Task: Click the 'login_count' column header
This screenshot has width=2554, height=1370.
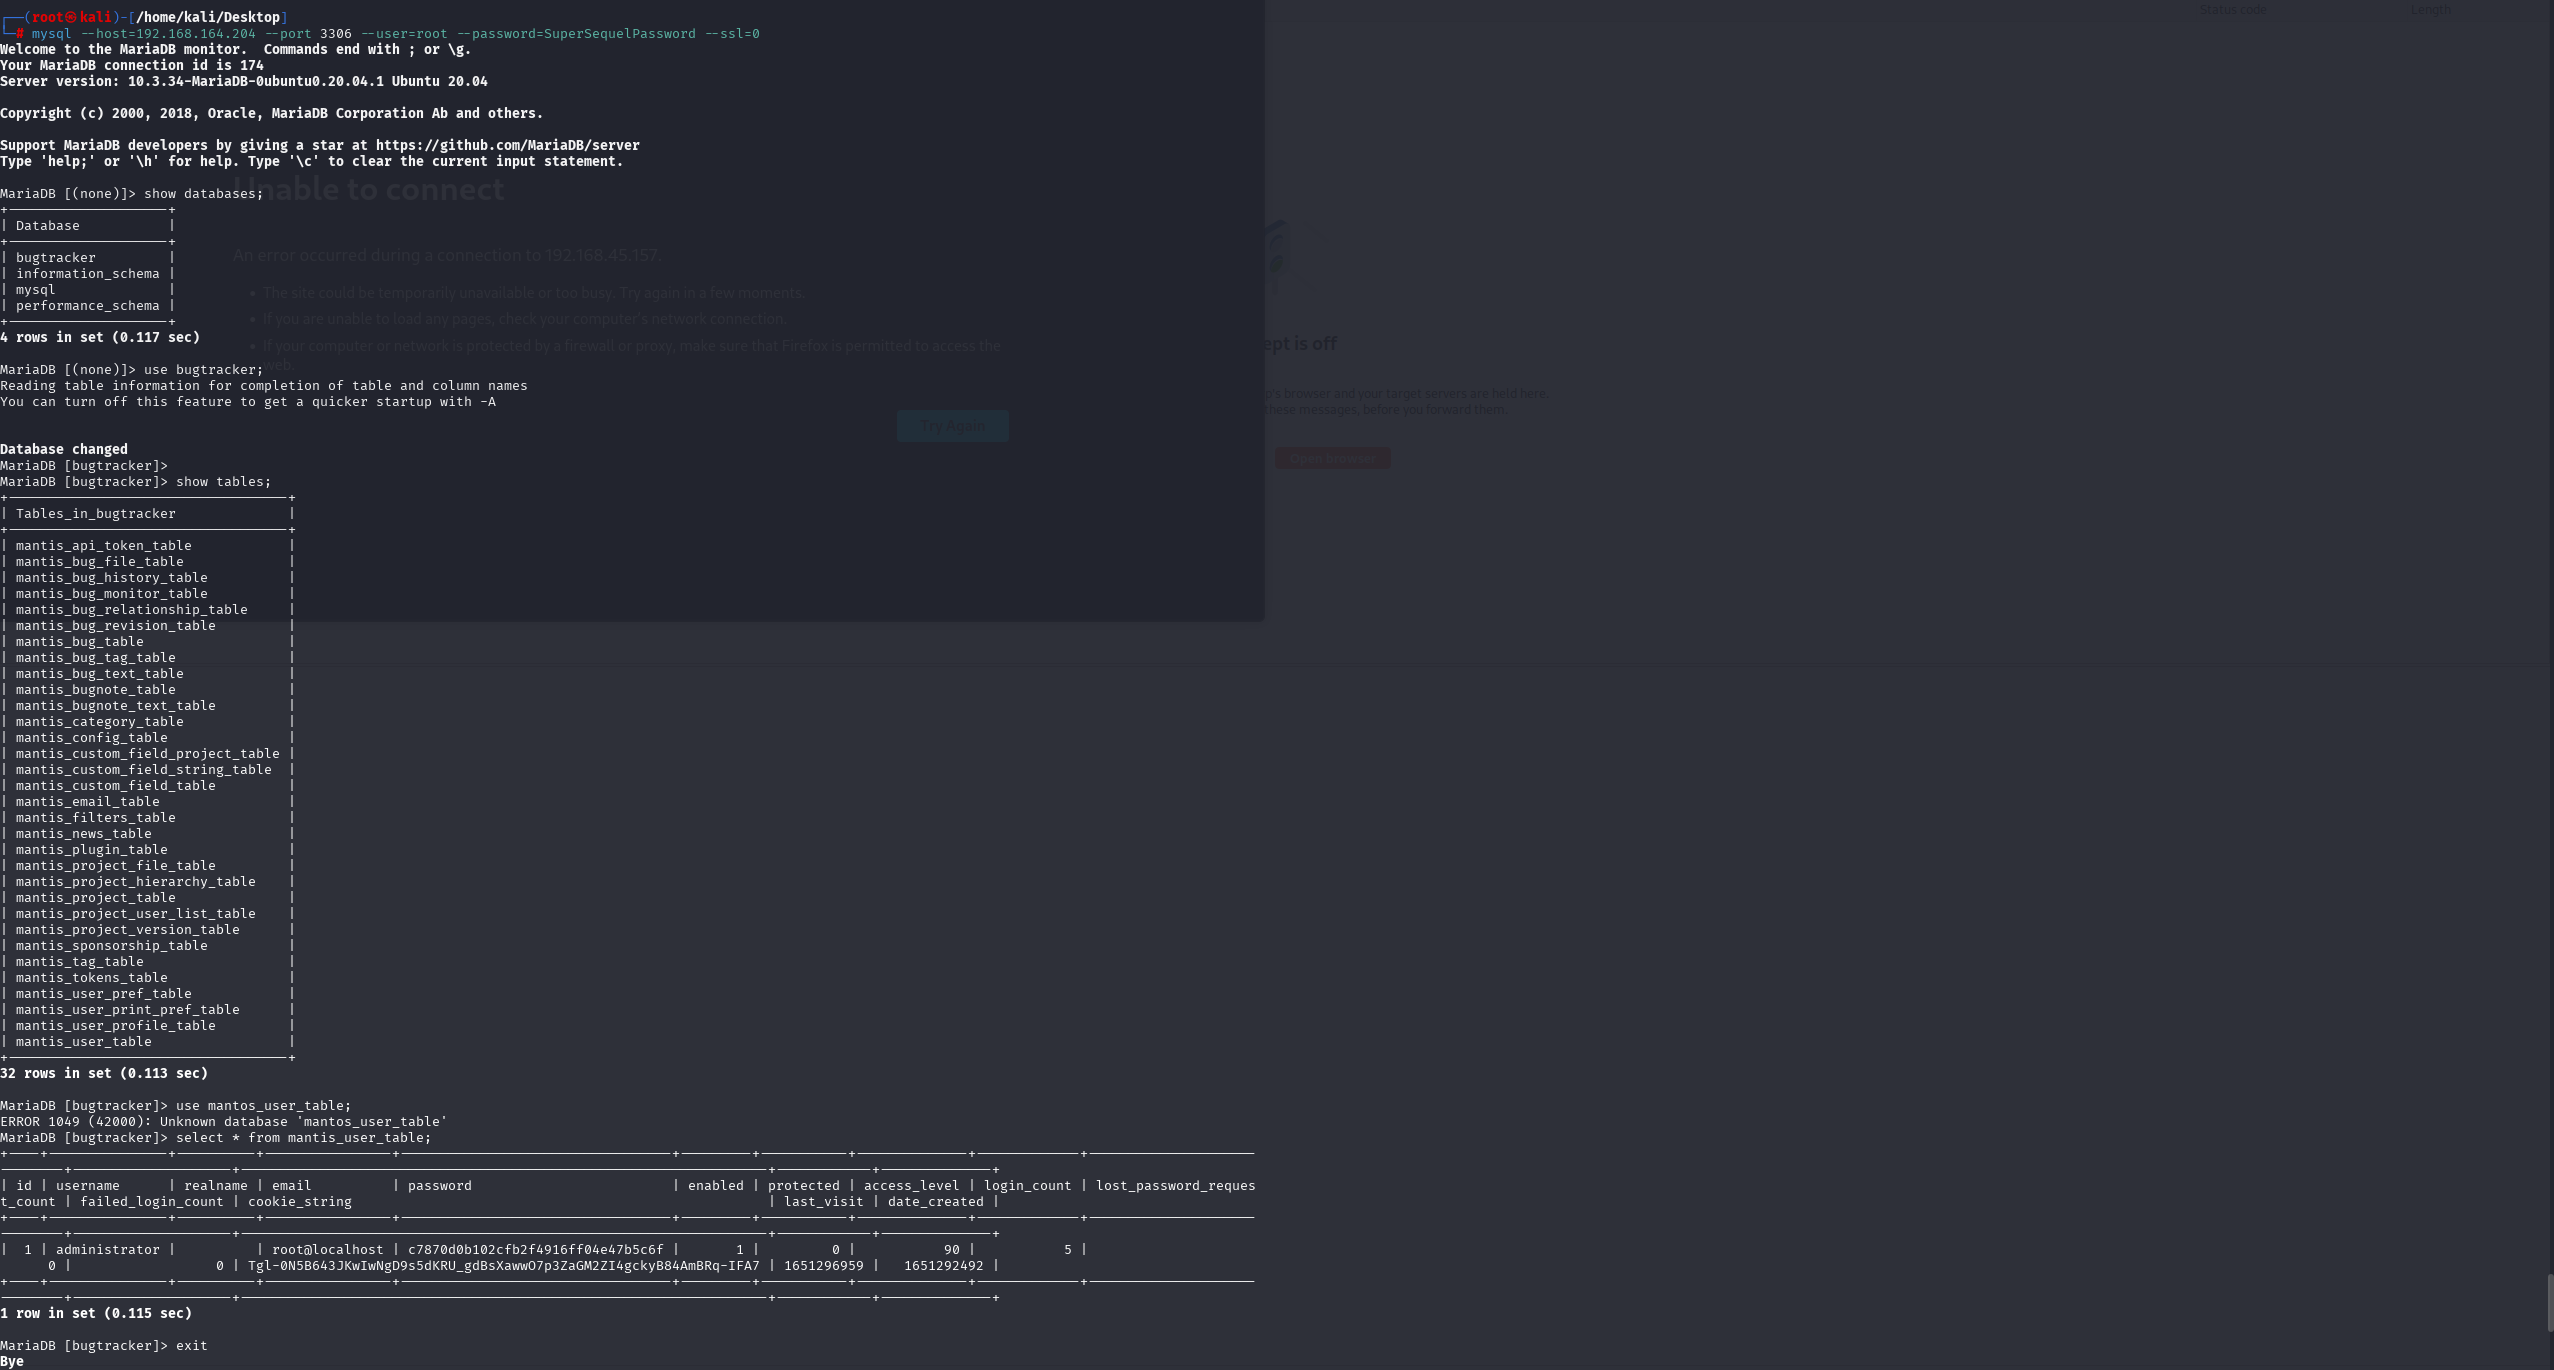Action: [1028, 1186]
